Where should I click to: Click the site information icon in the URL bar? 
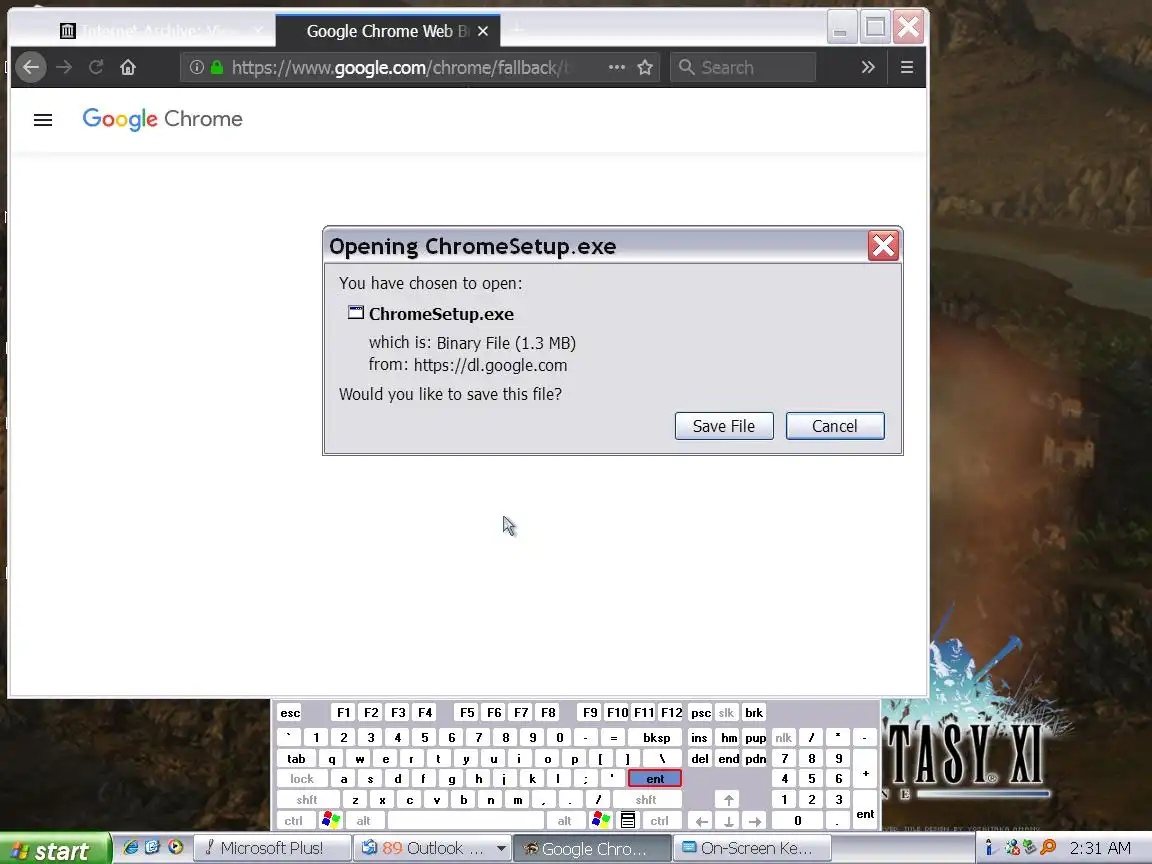(x=197, y=68)
